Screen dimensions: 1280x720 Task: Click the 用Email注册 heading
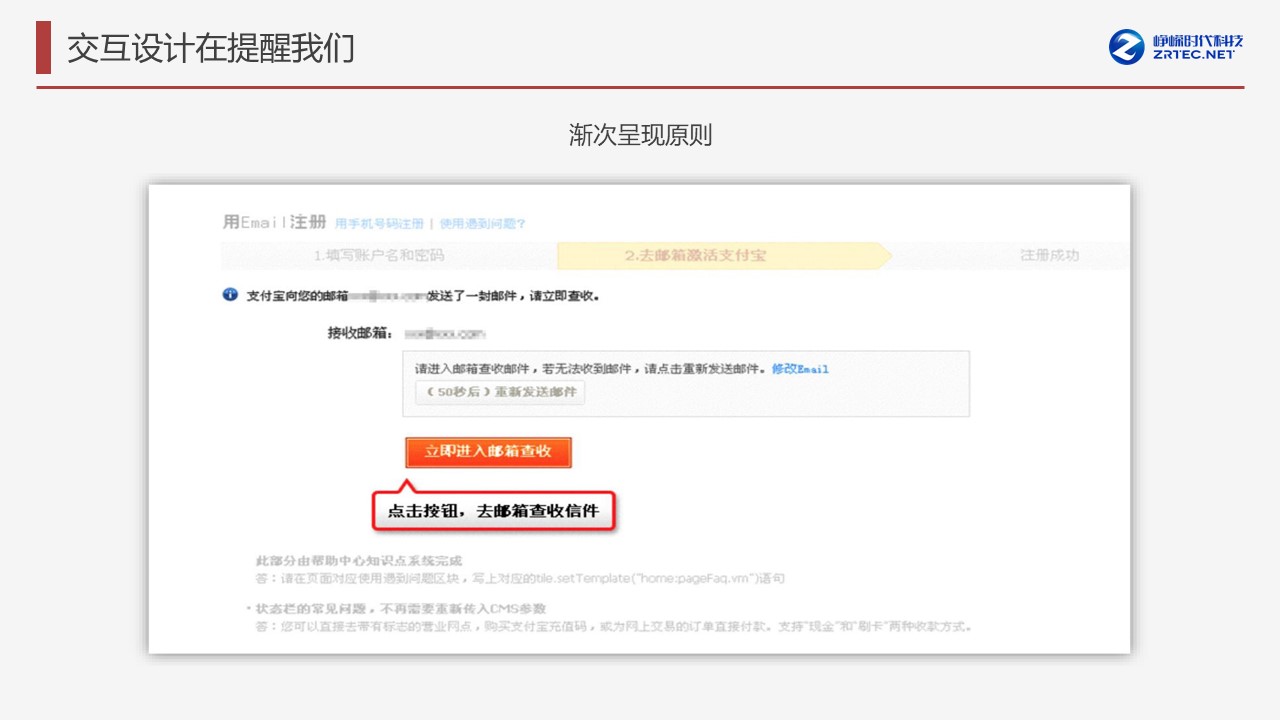tap(274, 222)
